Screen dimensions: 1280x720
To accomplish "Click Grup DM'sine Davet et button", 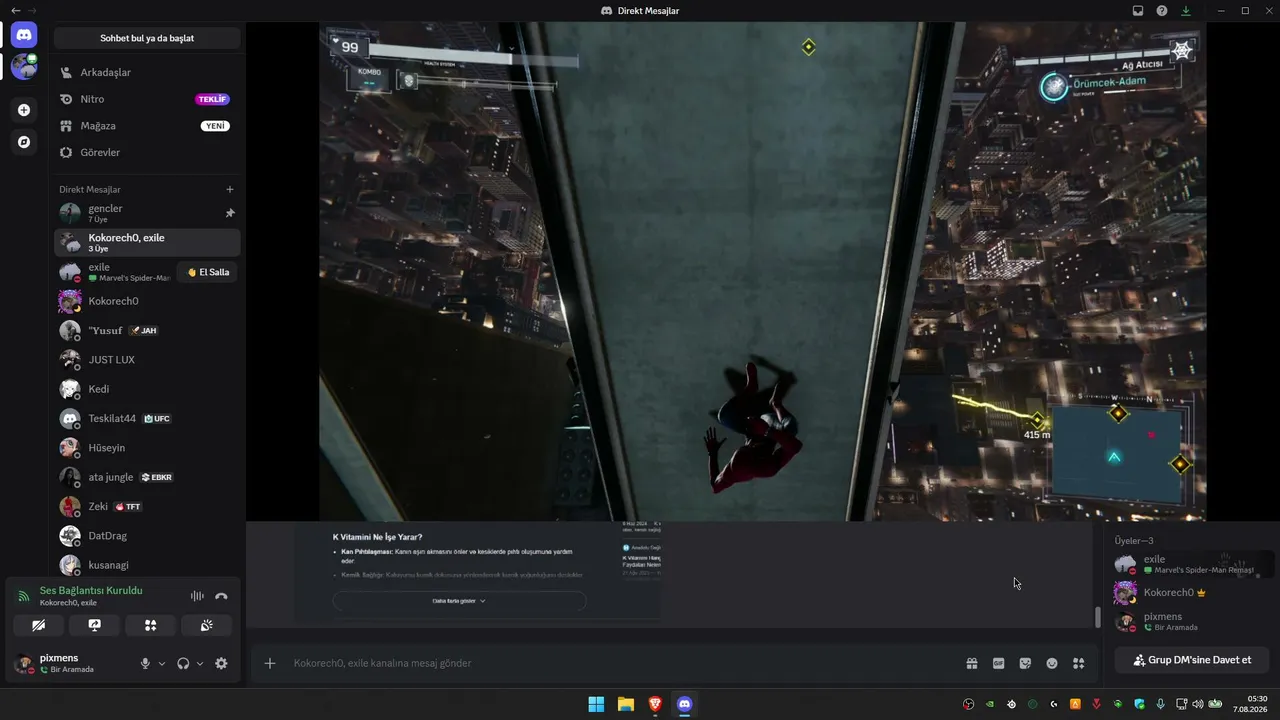I will point(1192,660).
